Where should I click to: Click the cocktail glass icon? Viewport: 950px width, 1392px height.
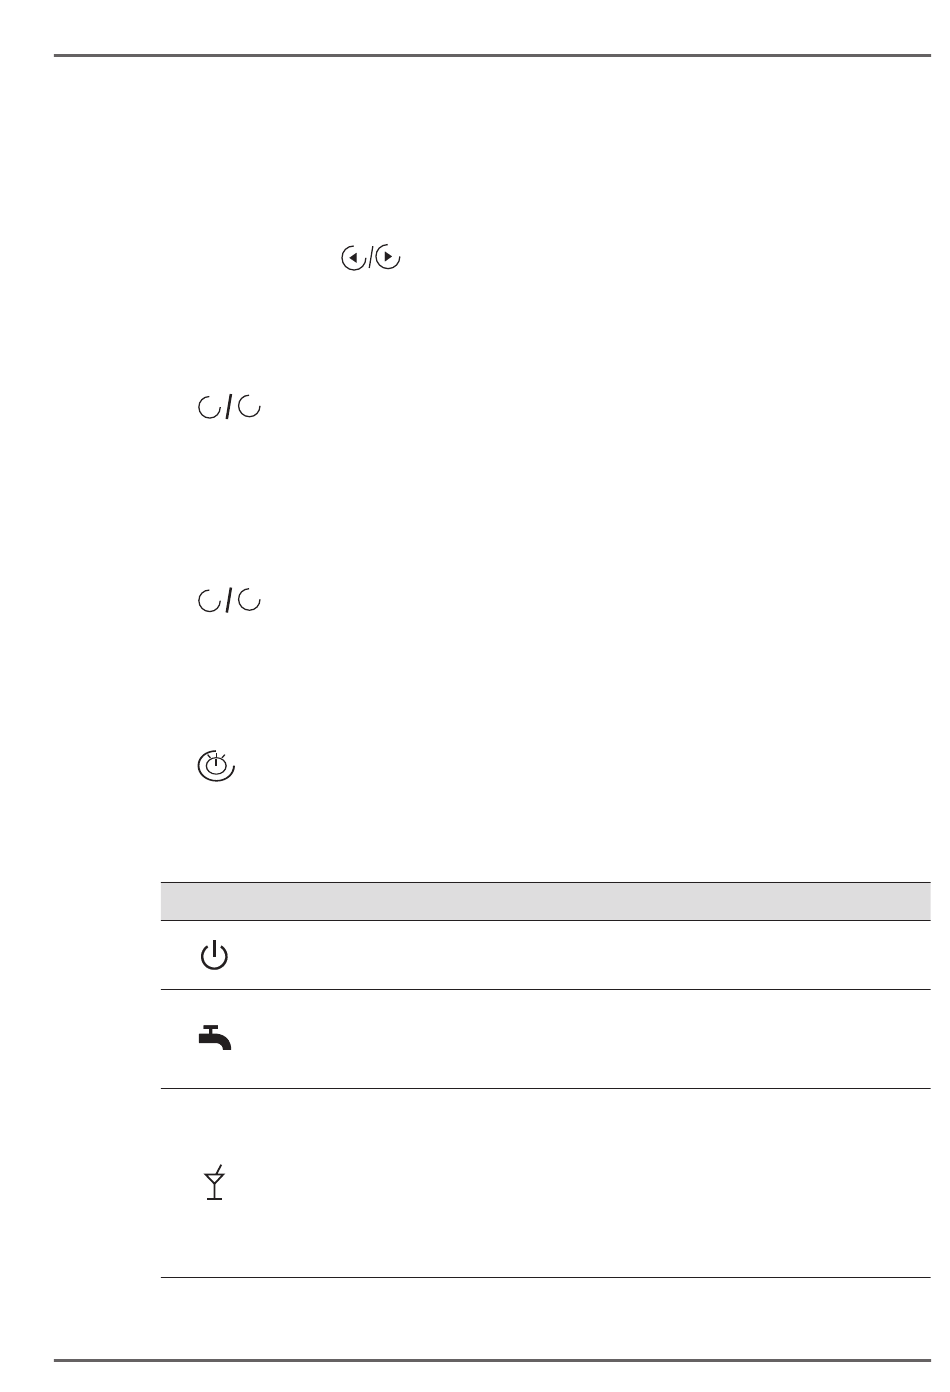pos(214,1183)
